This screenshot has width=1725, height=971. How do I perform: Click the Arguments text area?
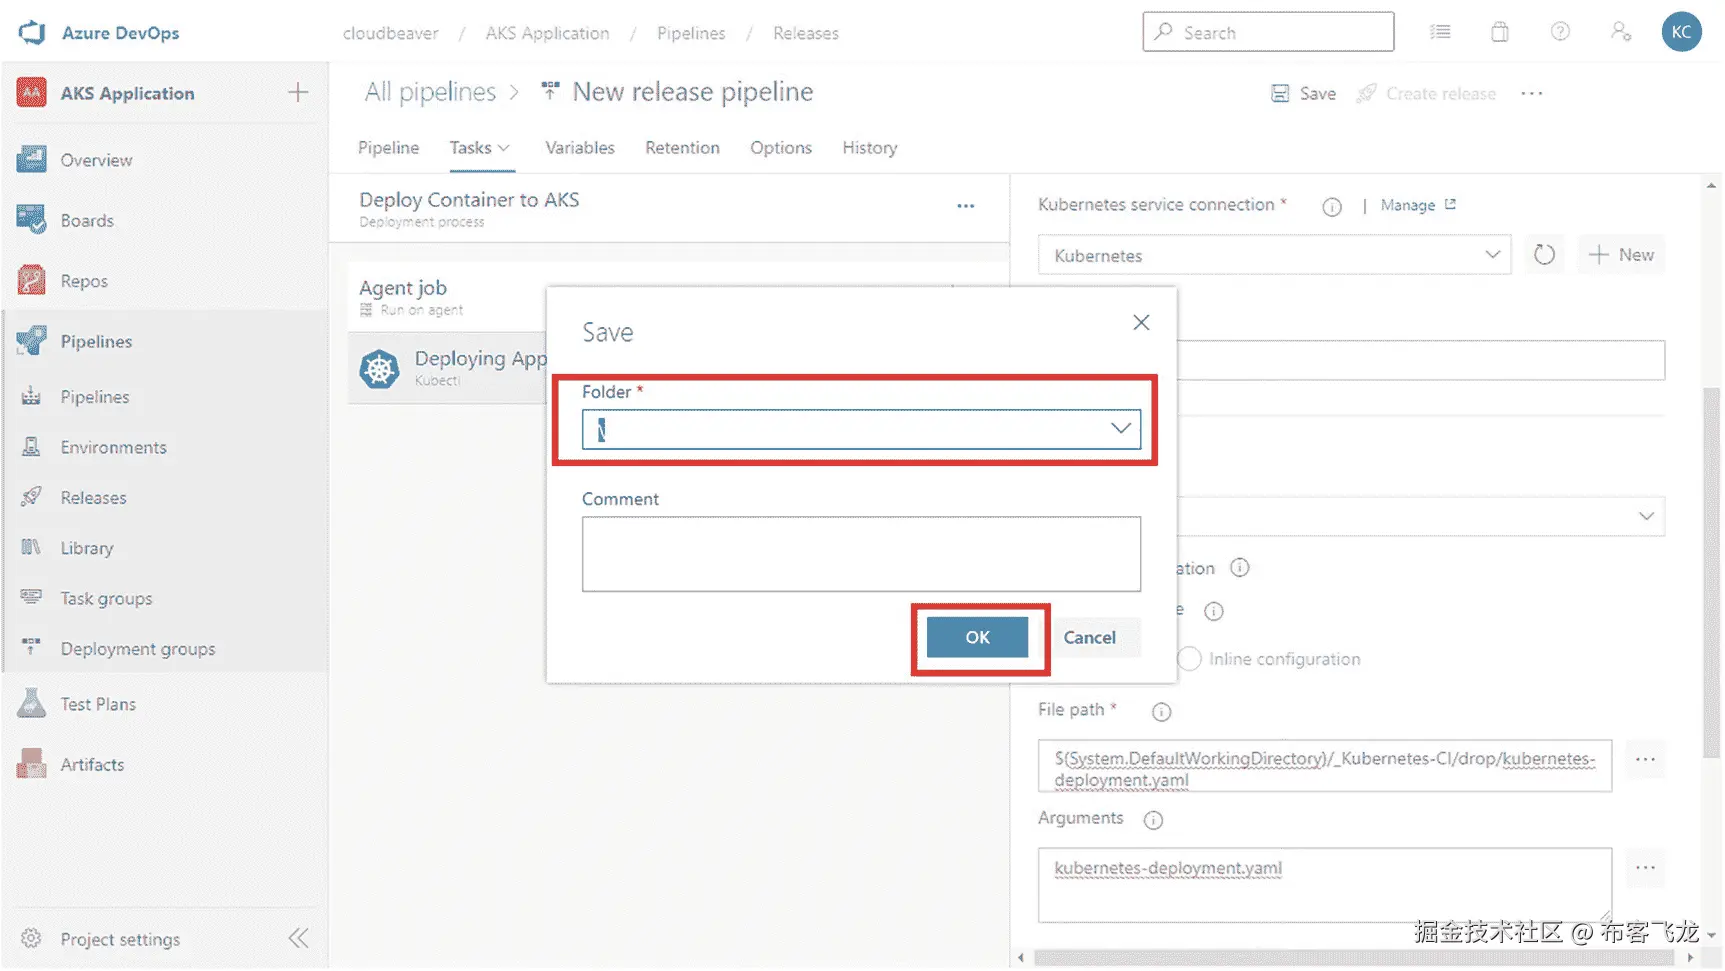coord(1325,885)
